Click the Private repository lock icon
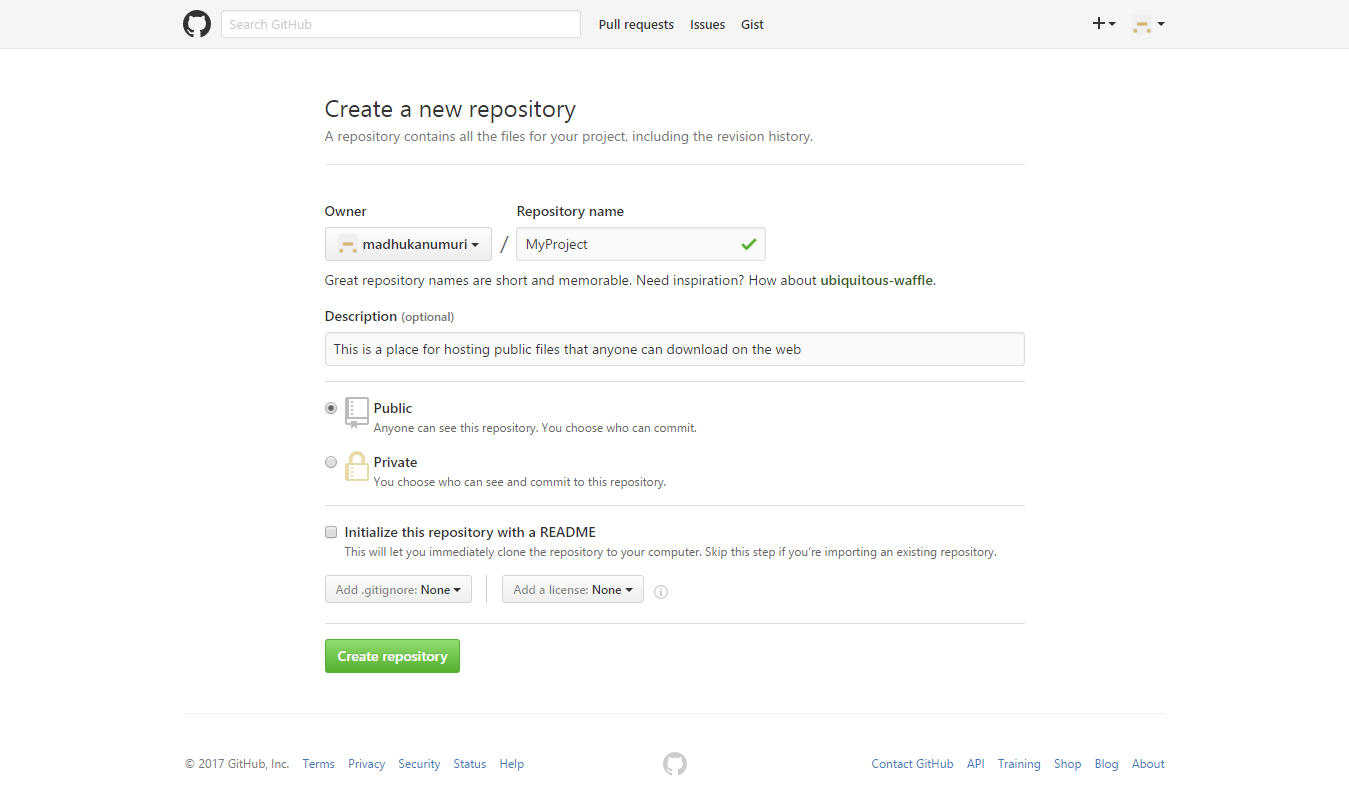Image resolution: width=1349 pixels, height=812 pixels. tap(356, 466)
